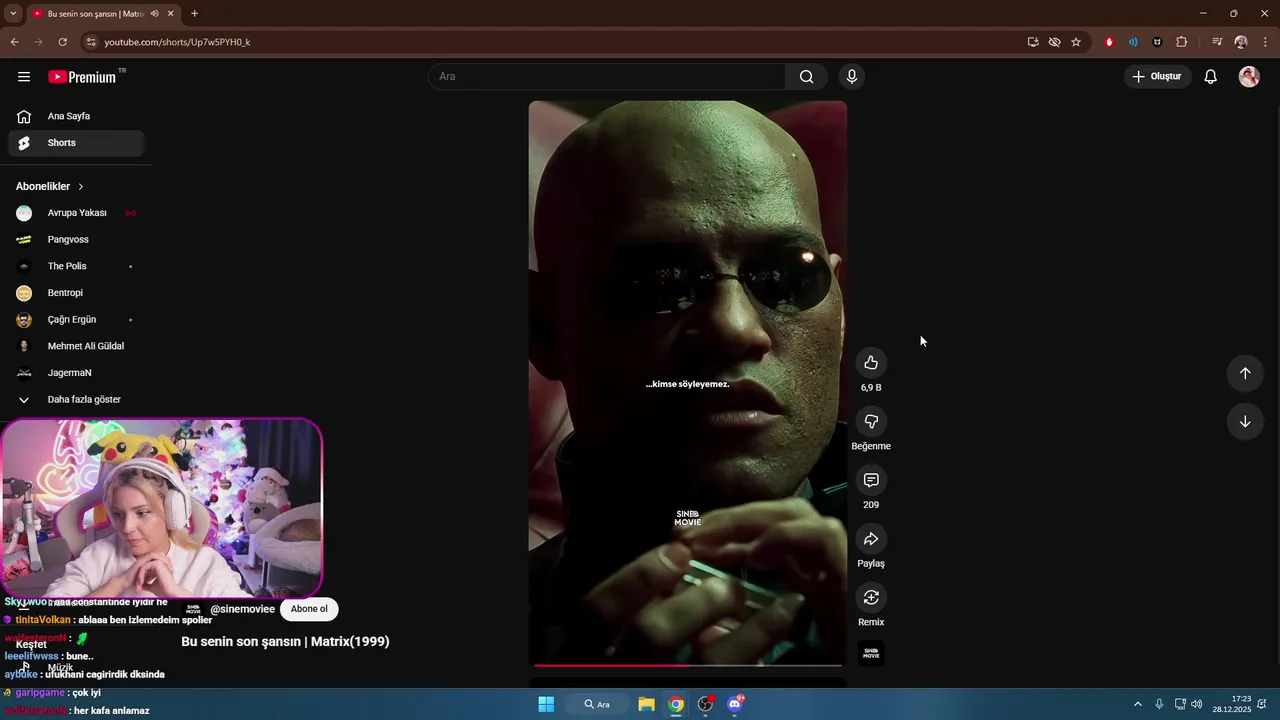Open volume control in system tray
Screen dimensions: 1280x720
1197,704
